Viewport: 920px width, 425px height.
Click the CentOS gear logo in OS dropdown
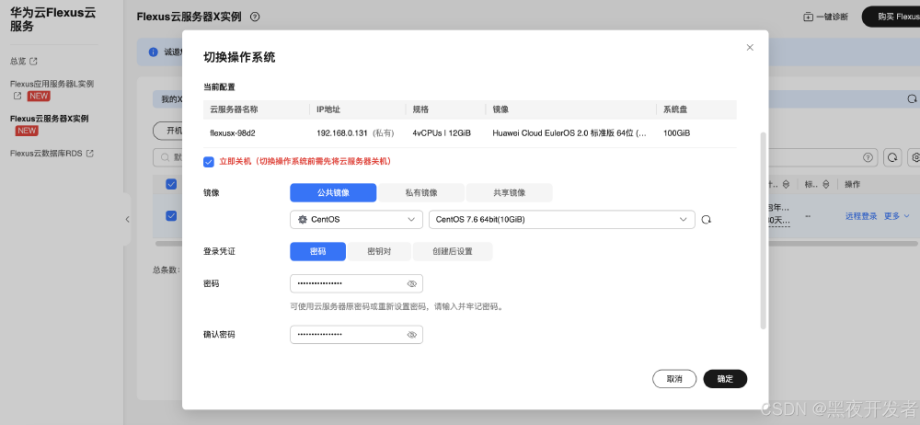[x=302, y=220]
